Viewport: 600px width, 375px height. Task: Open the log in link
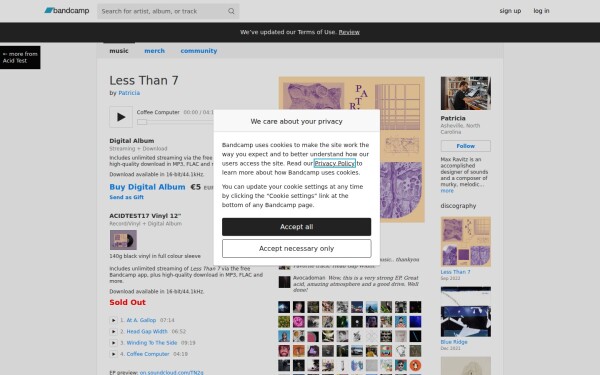tap(541, 11)
